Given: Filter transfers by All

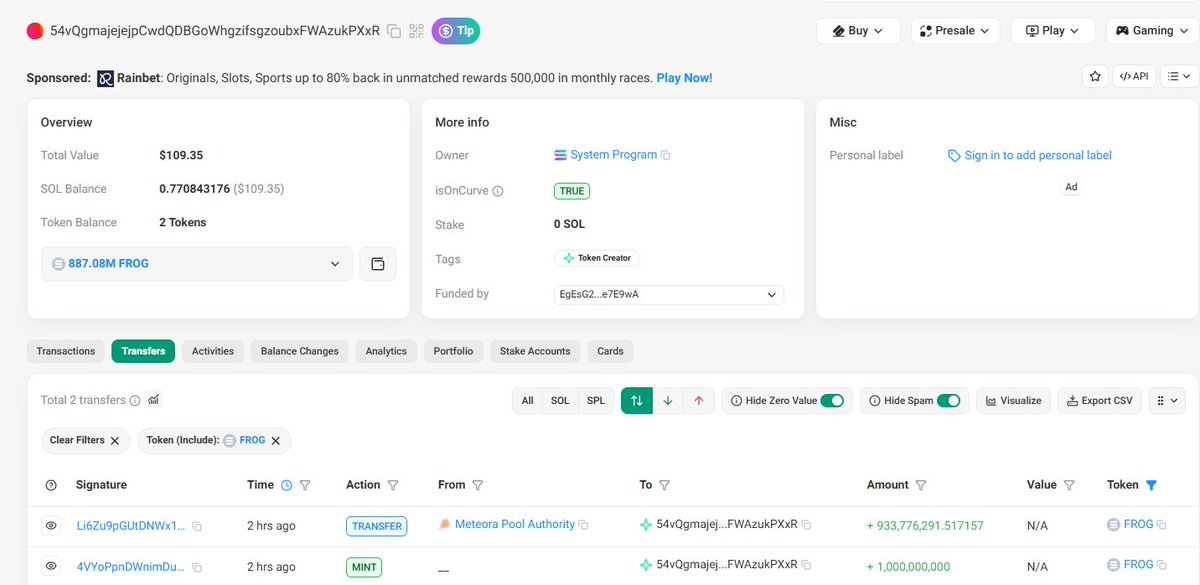Looking at the screenshot, I should [x=527, y=401].
